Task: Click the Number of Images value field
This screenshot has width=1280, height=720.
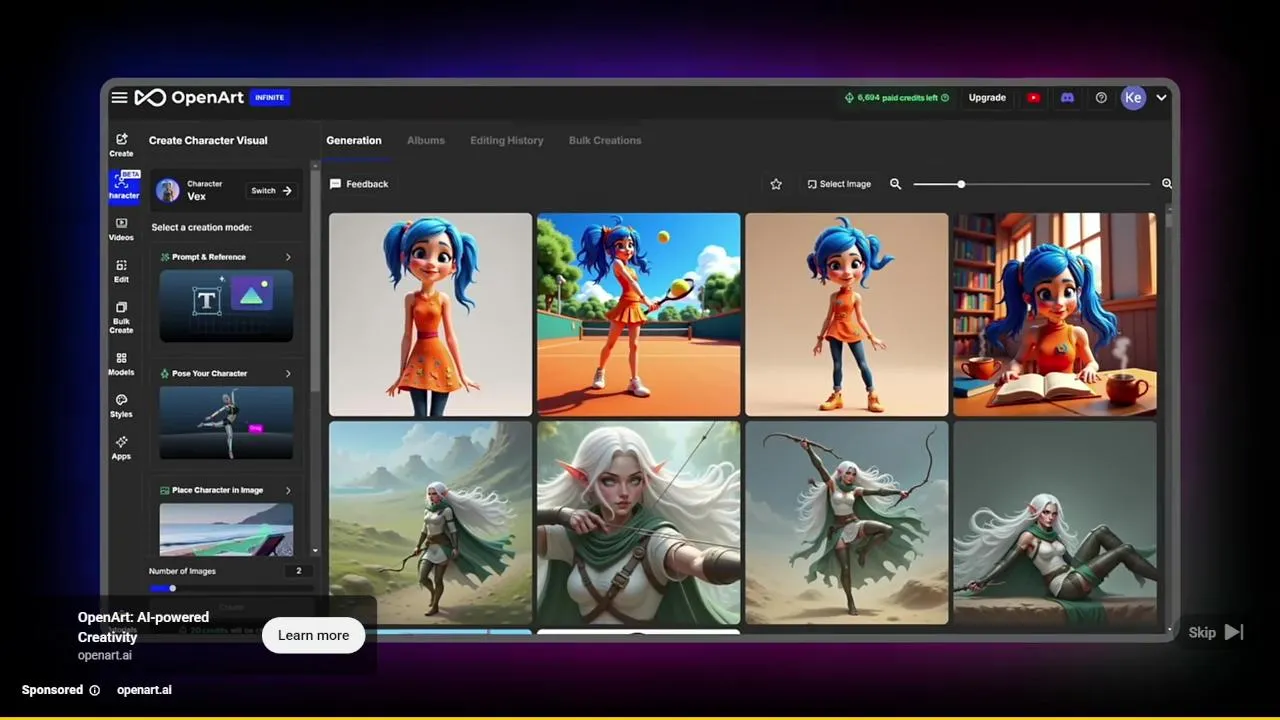Action: point(298,571)
